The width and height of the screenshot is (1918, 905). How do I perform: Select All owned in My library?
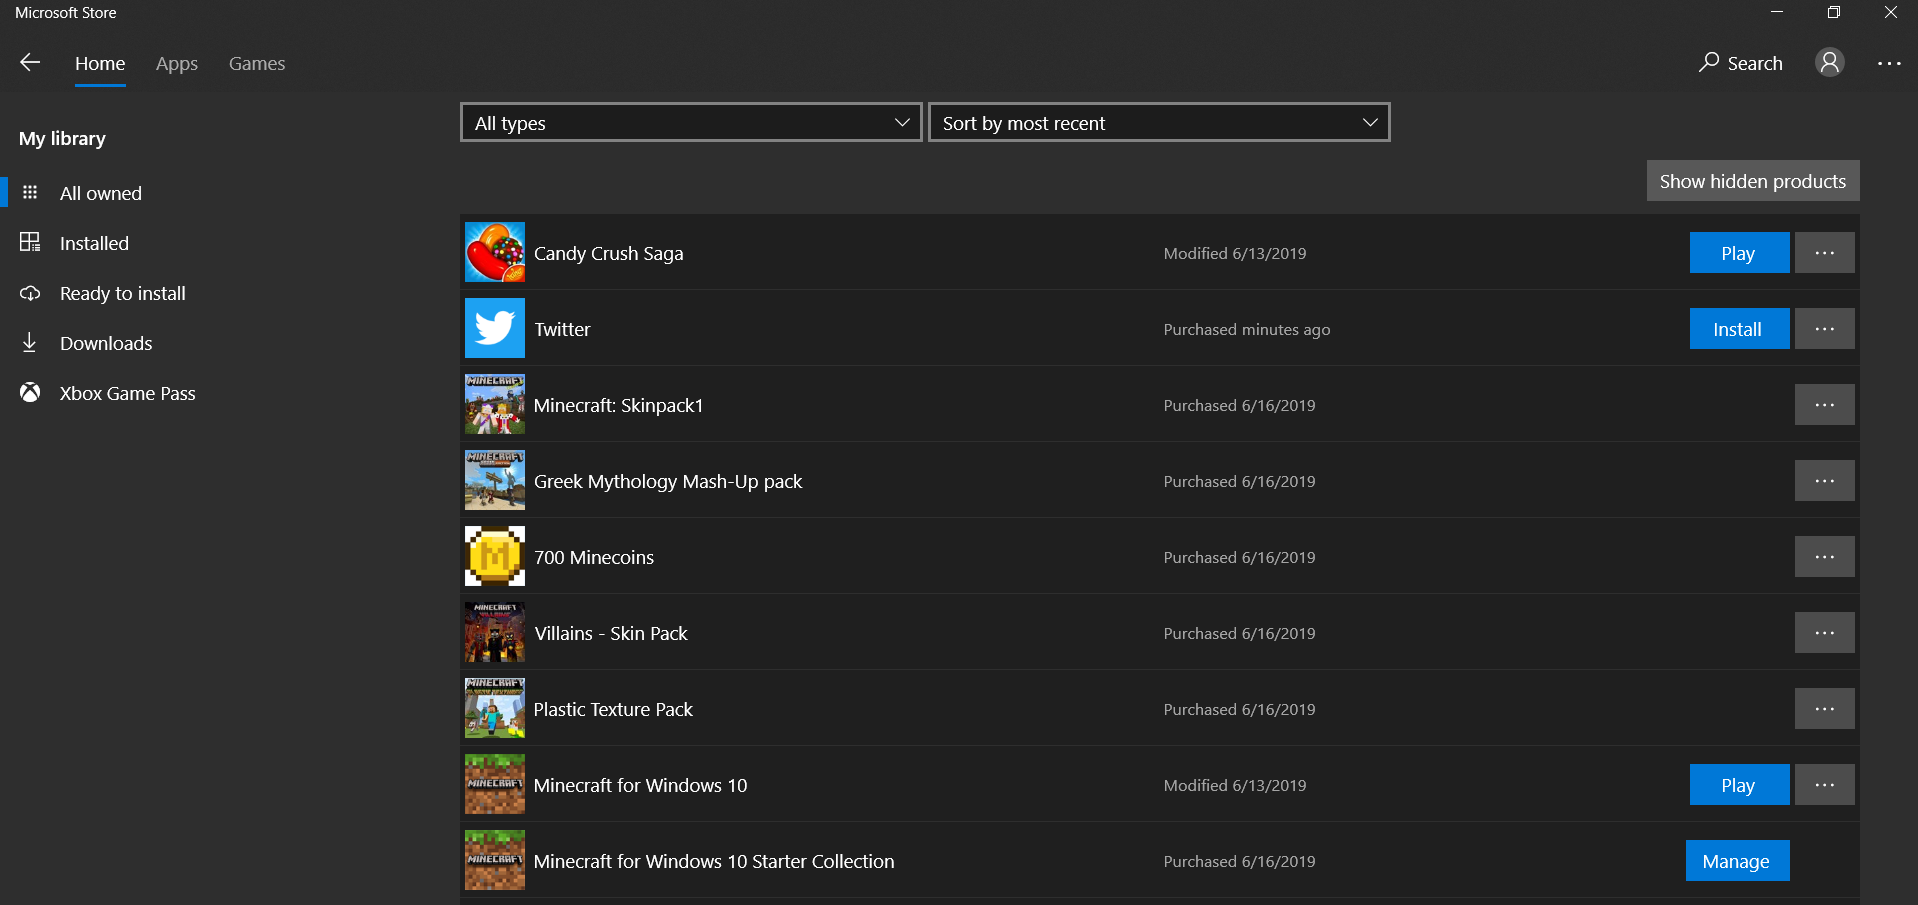click(x=100, y=193)
